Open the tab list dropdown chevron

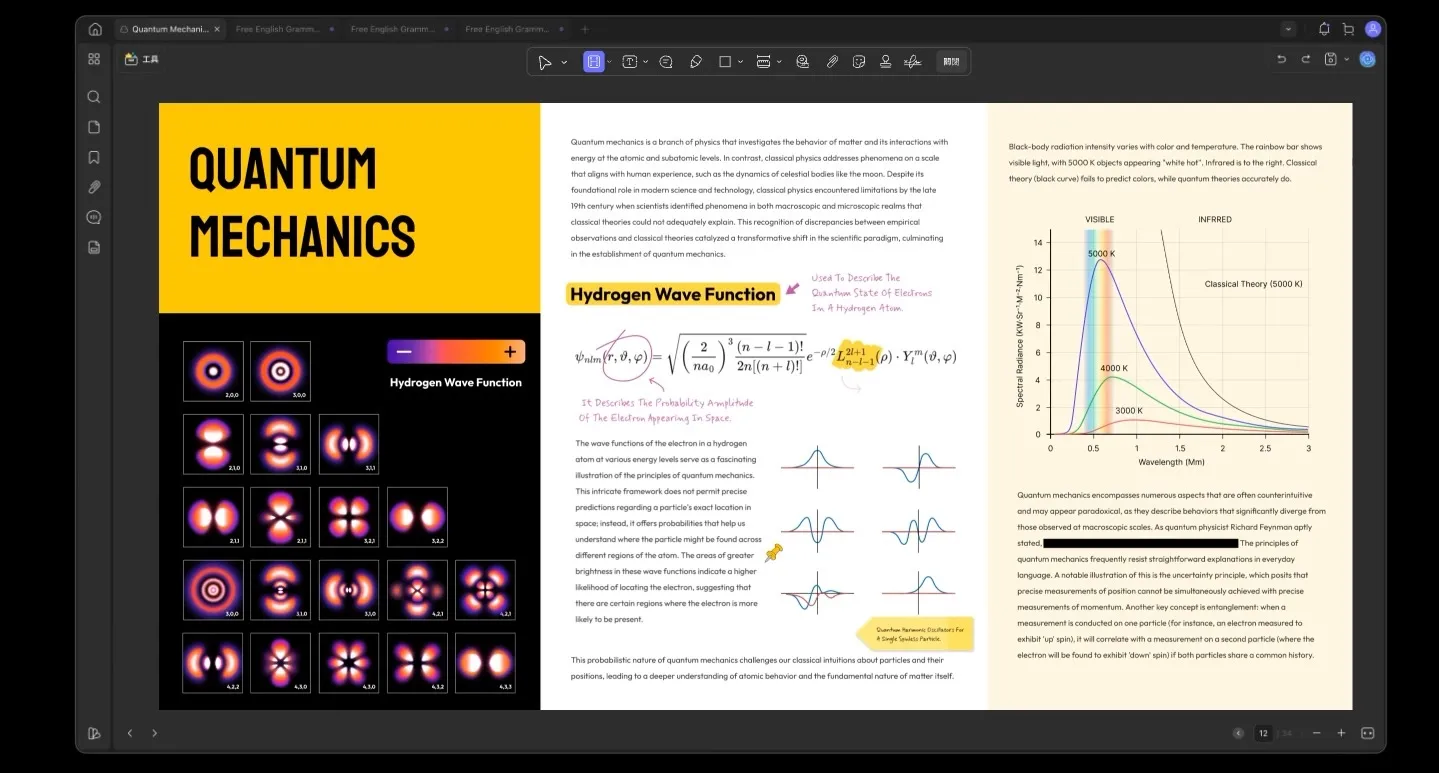click(x=1288, y=29)
